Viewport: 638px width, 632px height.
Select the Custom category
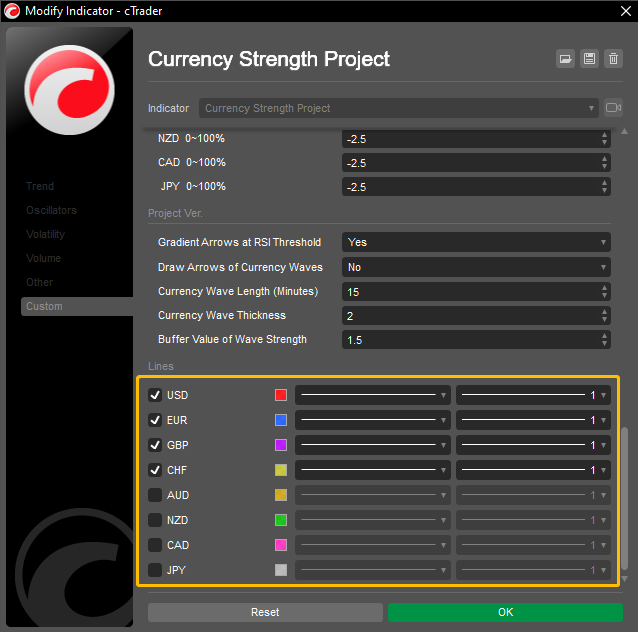[x=77, y=306]
